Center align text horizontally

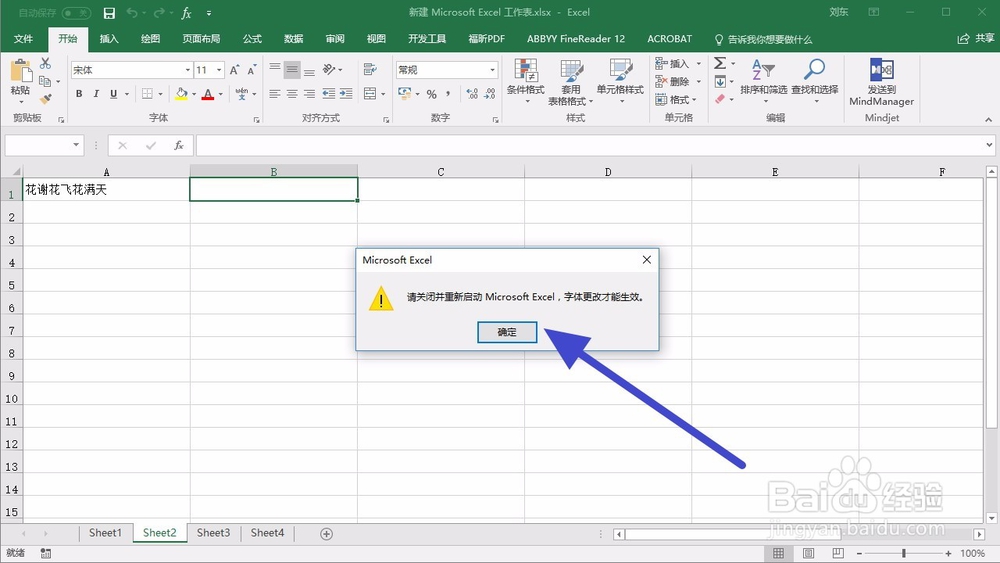(292, 94)
